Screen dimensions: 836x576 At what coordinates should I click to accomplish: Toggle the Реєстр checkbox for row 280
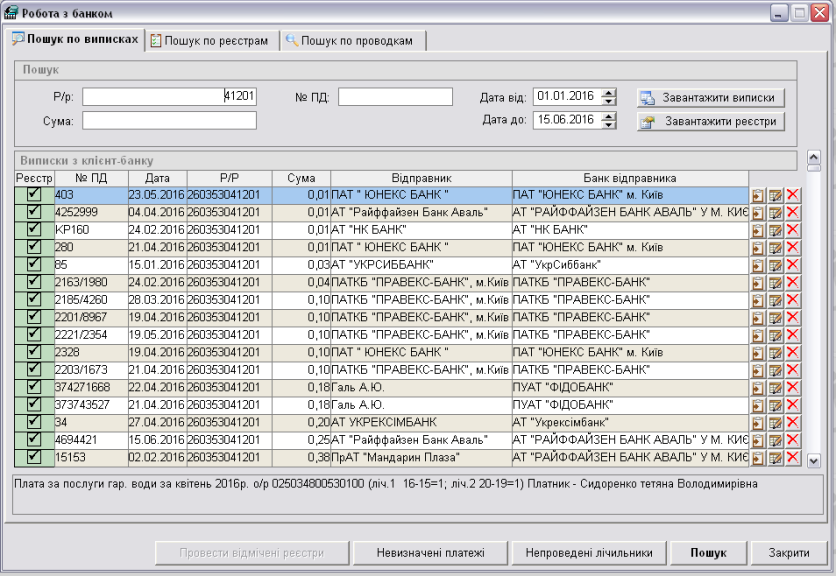click(x=33, y=247)
